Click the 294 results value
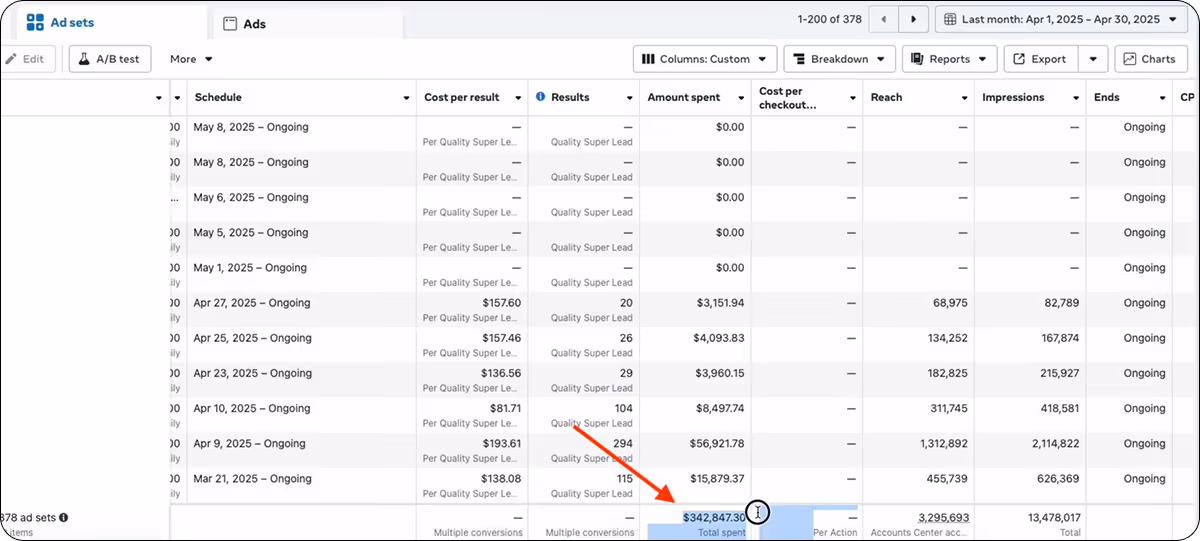 point(623,444)
